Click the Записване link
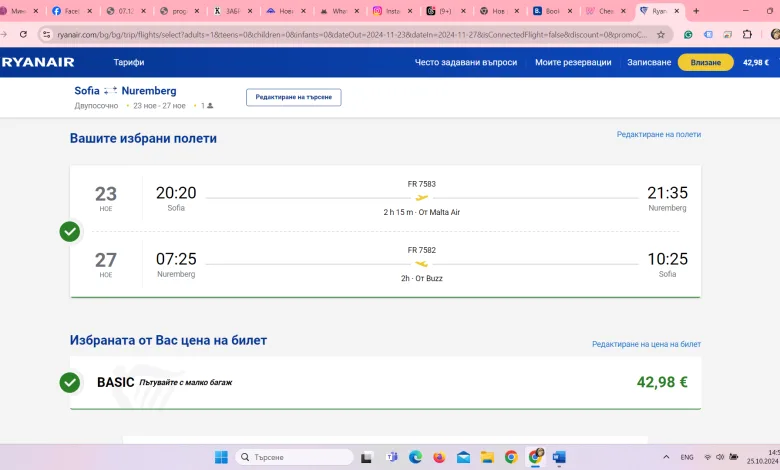Viewport: 780px width, 470px height. (x=649, y=62)
